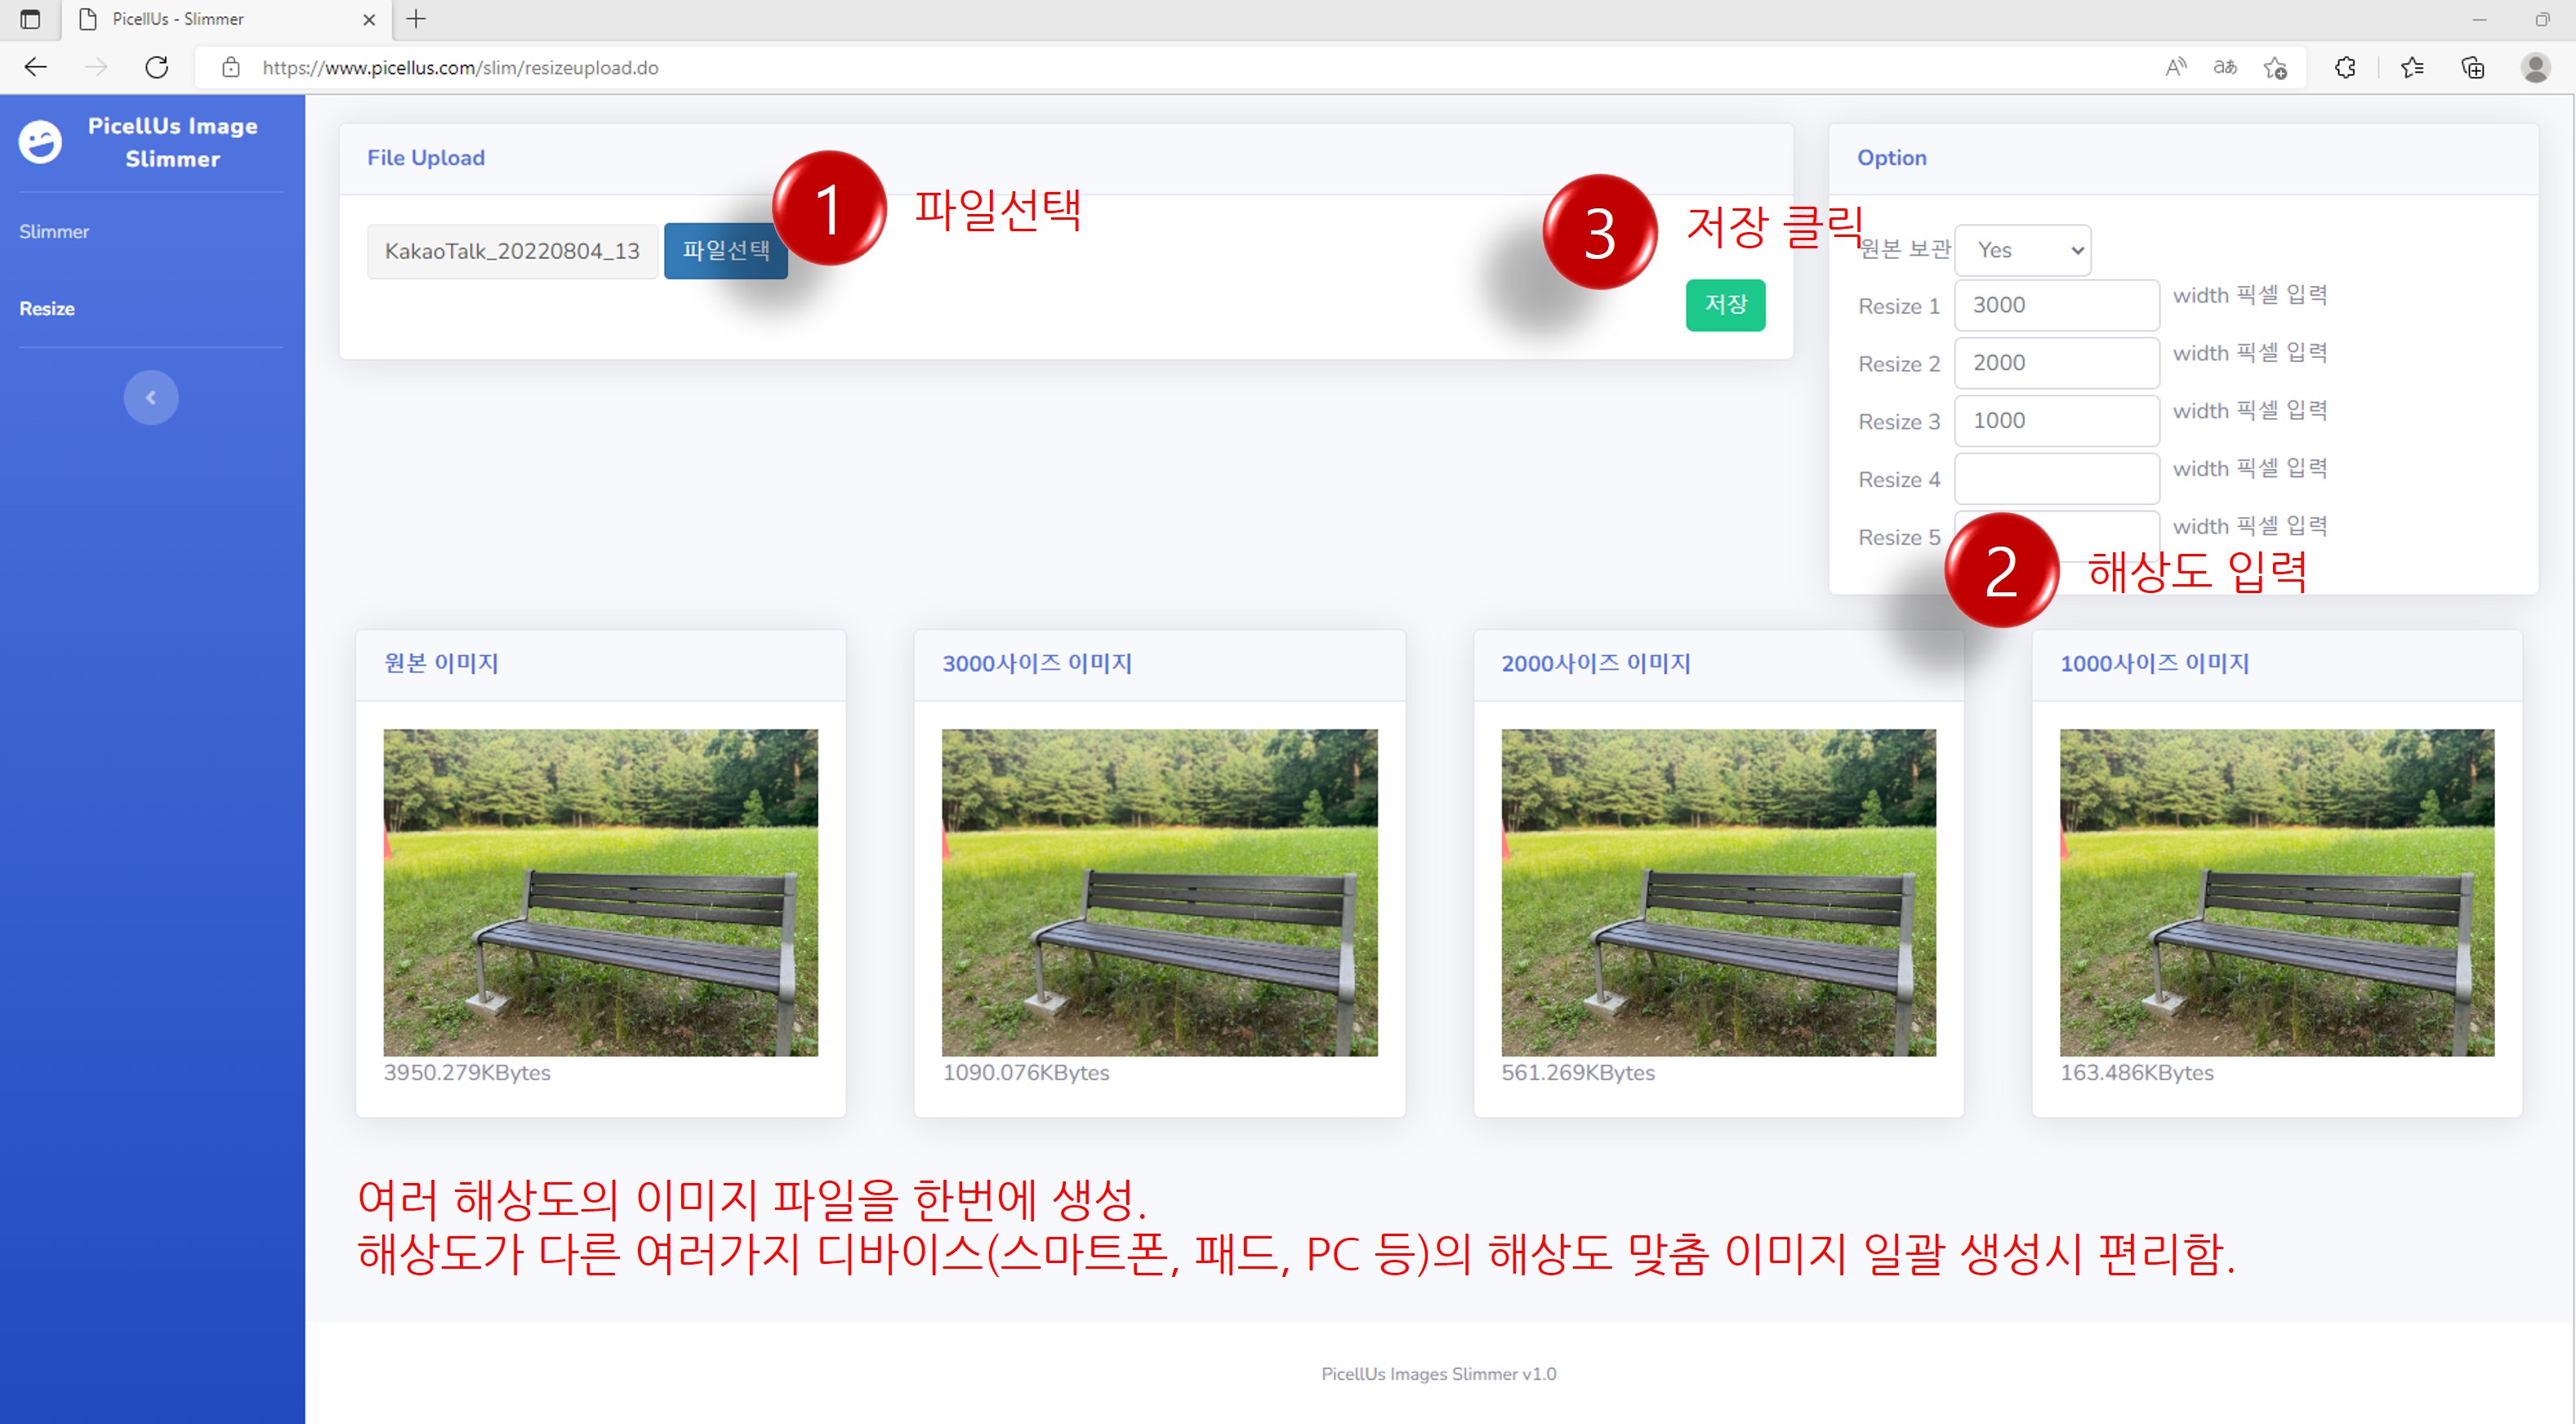Click the user profile avatar icon
2576x1424 pixels.
[x=2535, y=67]
